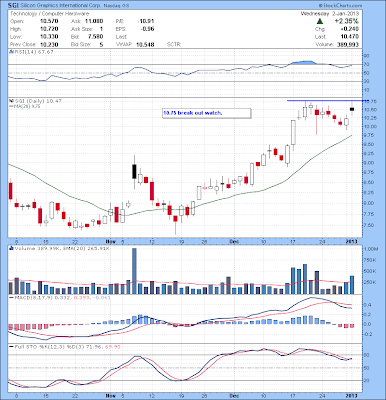Select the P/E value -10.91

(x=146, y=21)
